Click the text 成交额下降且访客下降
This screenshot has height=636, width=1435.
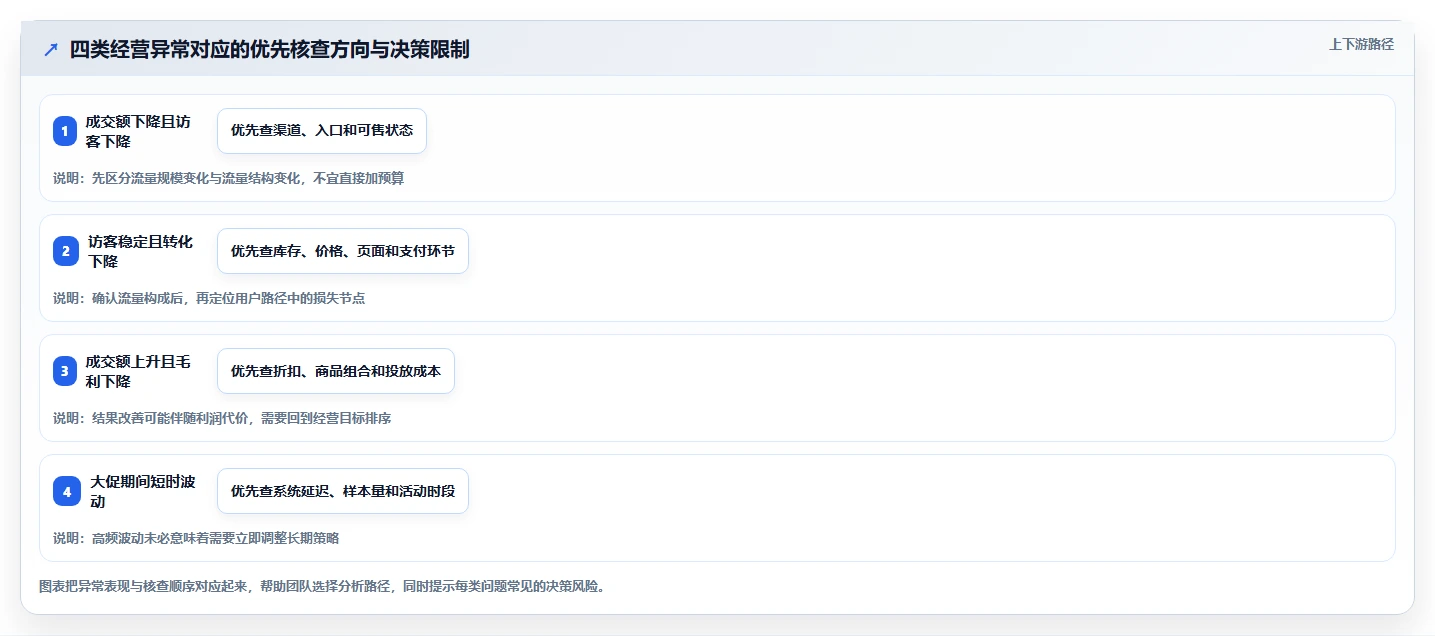pos(138,131)
